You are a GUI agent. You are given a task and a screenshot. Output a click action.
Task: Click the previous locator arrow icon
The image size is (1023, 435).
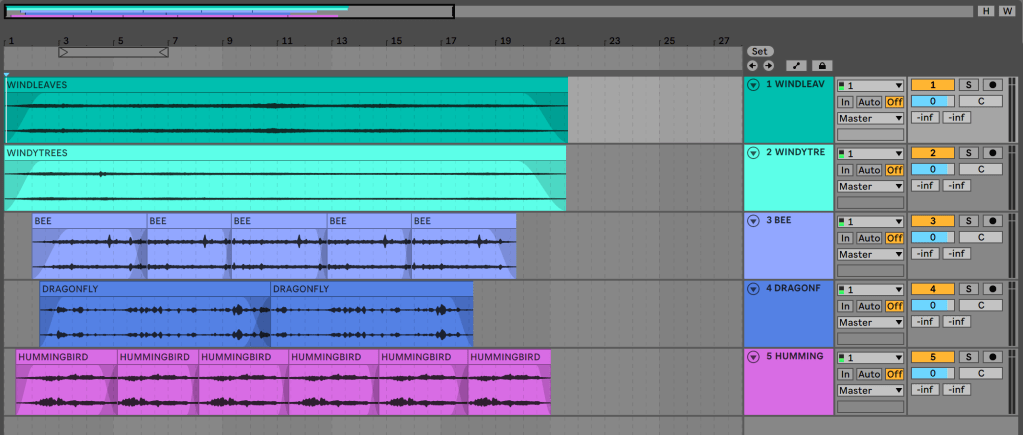(752, 65)
